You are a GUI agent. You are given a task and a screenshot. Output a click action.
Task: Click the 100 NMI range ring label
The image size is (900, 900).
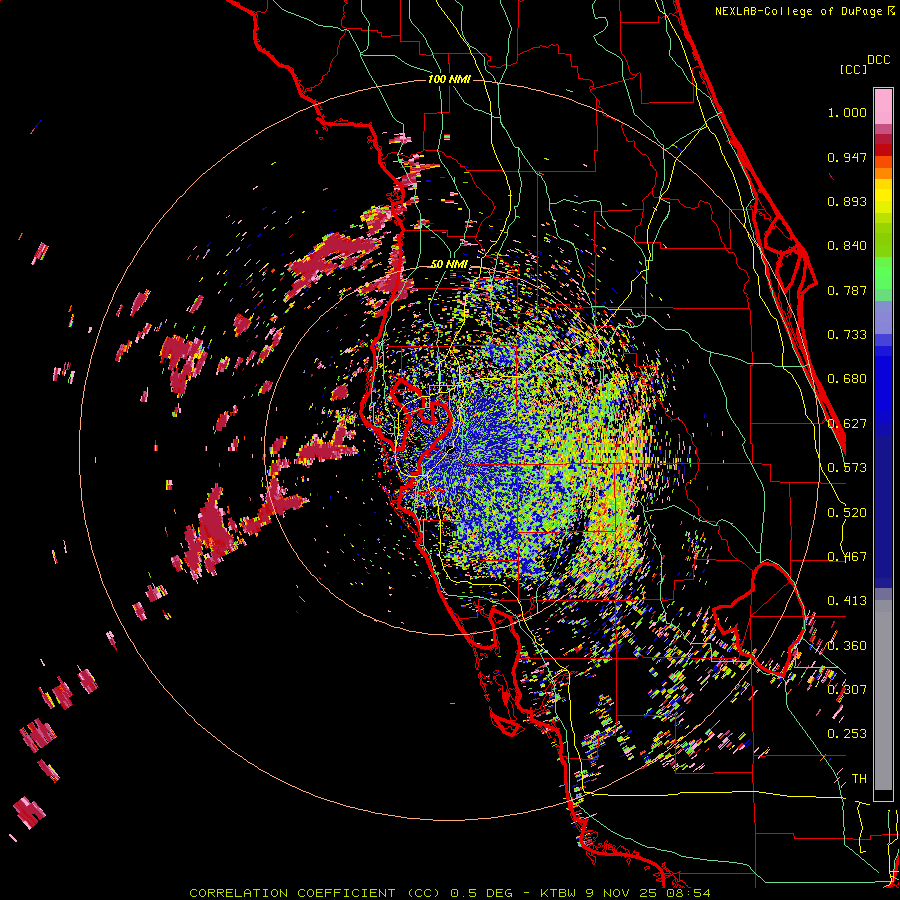[449, 79]
